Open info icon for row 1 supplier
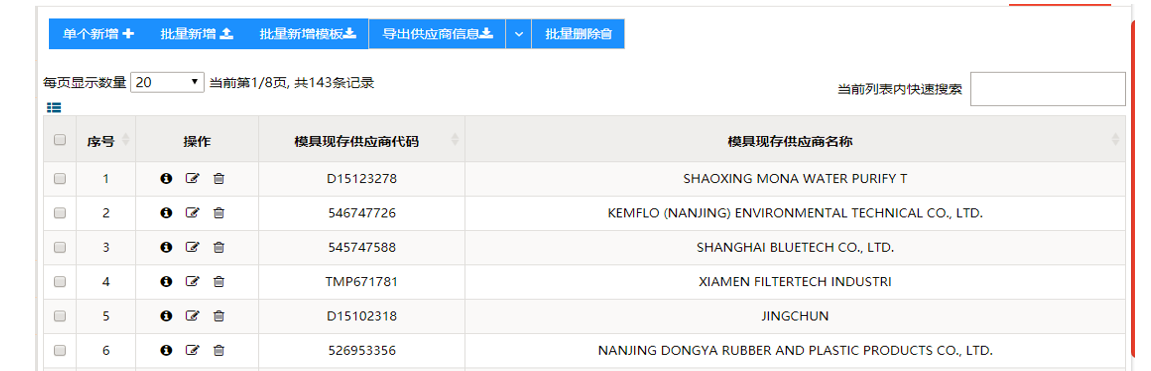1151x371 pixels. point(166,179)
